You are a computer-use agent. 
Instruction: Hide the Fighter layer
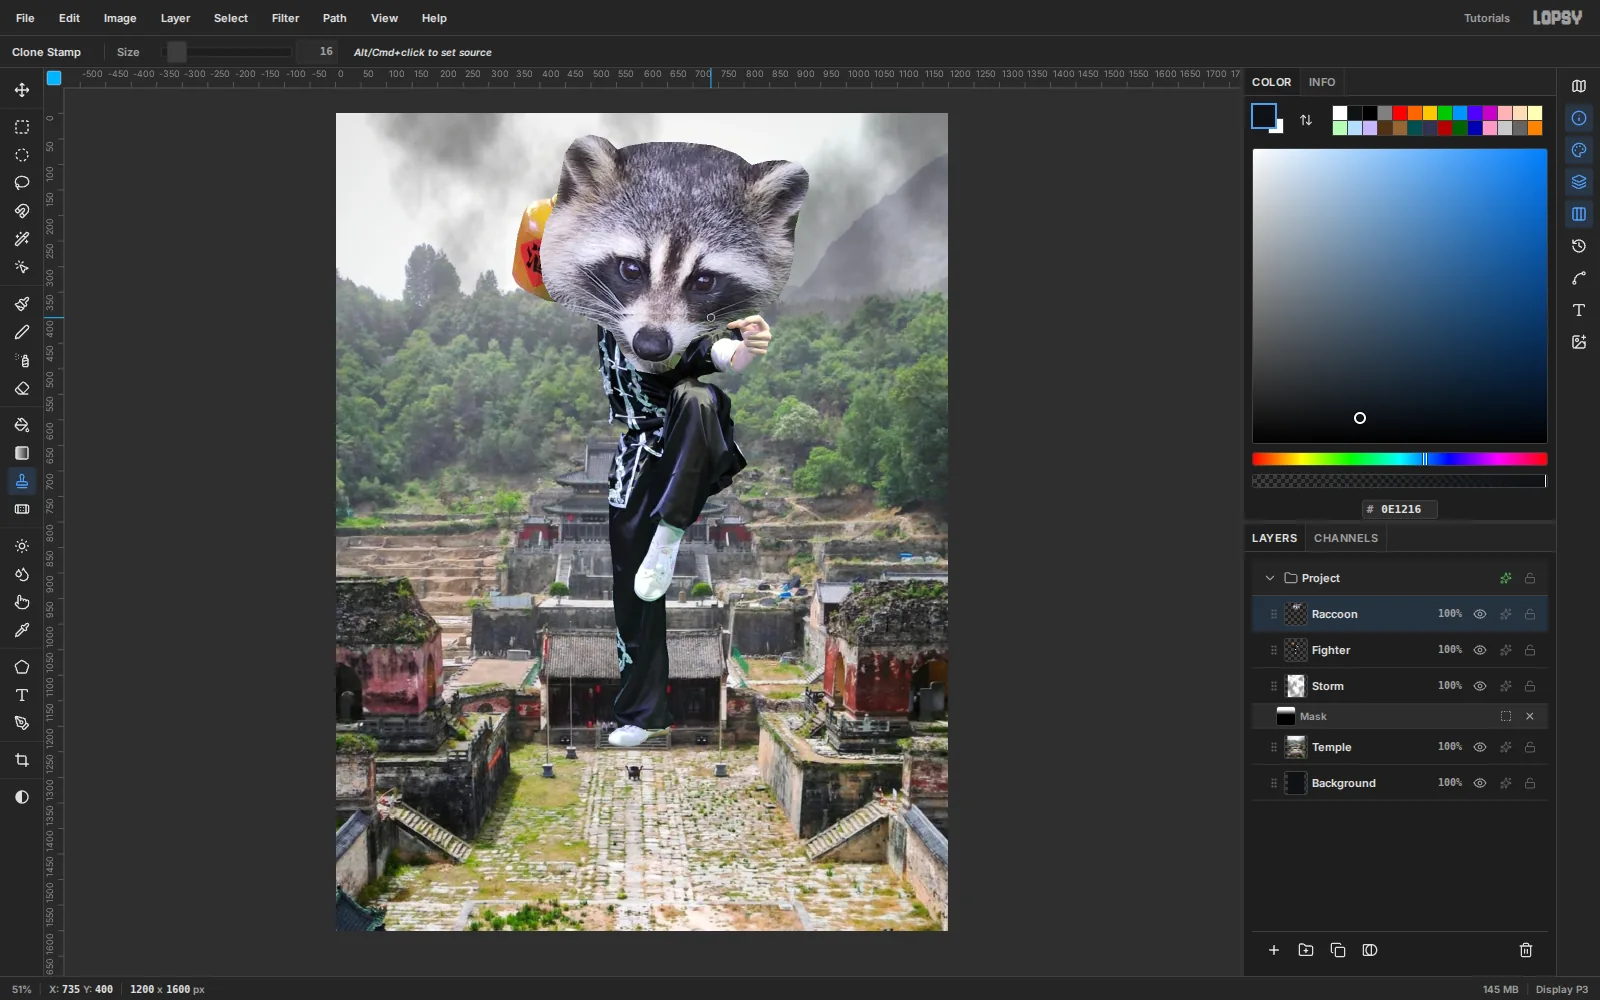click(1480, 650)
